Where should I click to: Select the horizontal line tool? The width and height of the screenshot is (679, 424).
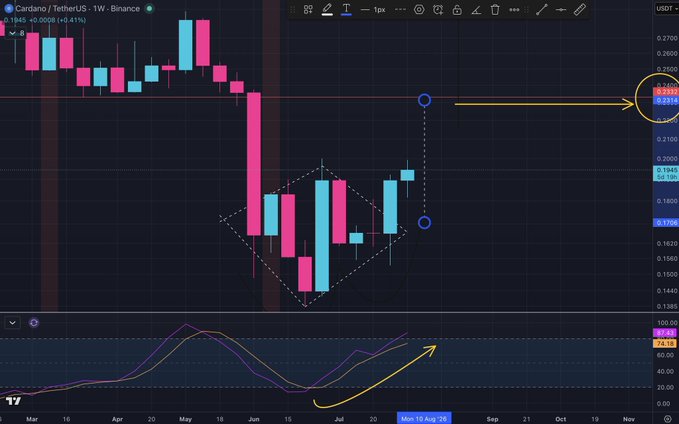[x=561, y=9]
